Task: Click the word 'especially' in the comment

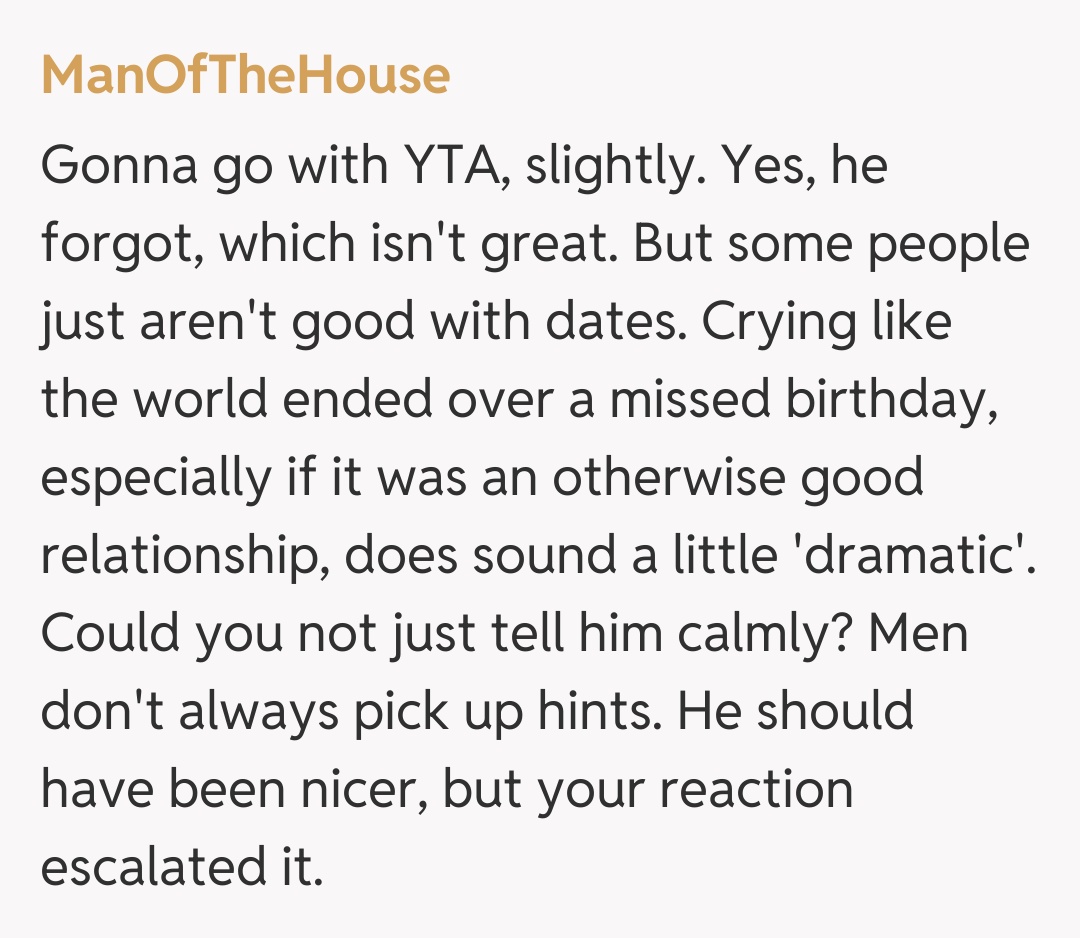Action: point(156,478)
